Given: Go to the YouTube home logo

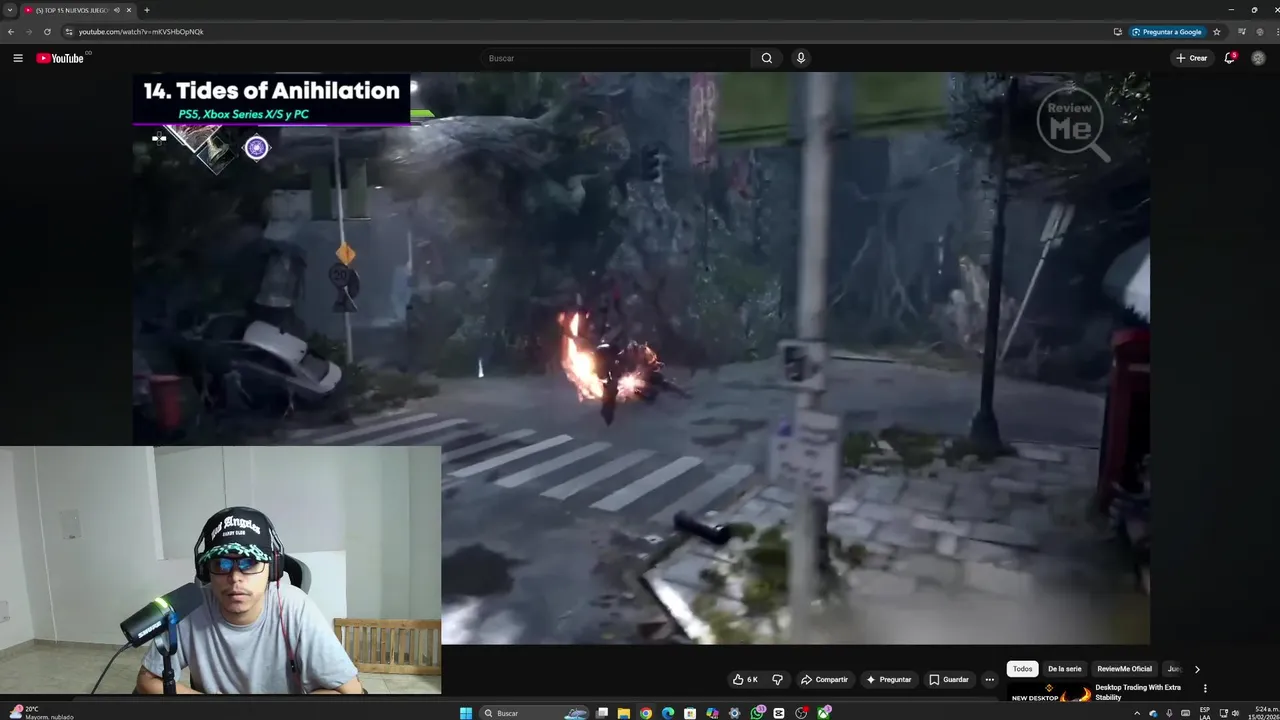Looking at the screenshot, I should pos(60,58).
